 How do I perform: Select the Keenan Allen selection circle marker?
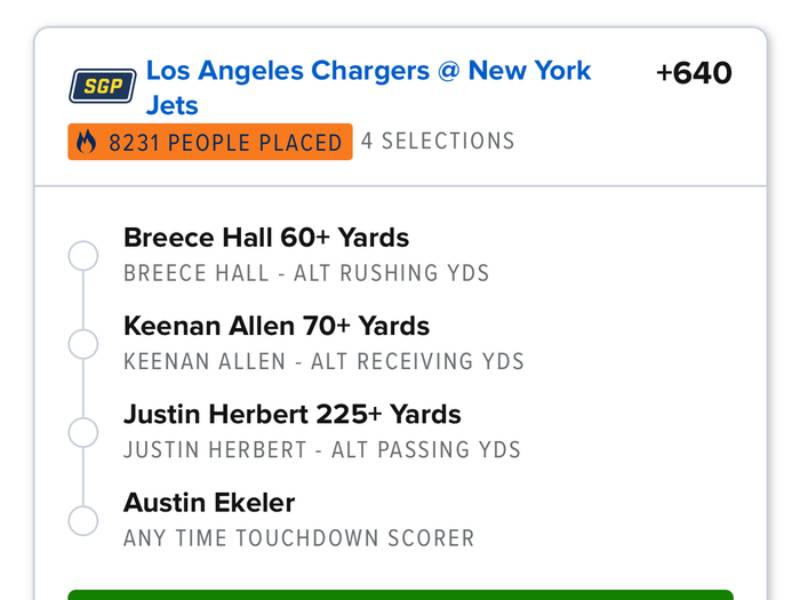pos(83,344)
